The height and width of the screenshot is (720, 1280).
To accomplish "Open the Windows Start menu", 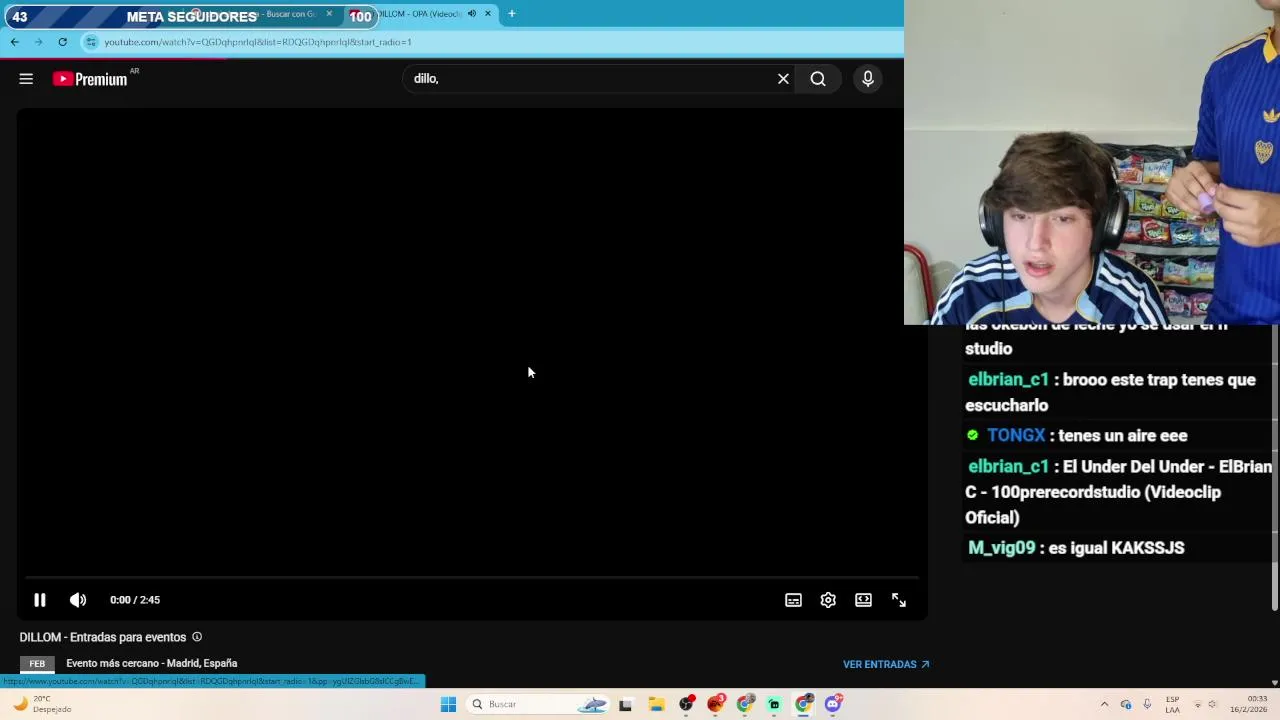I will (448, 704).
